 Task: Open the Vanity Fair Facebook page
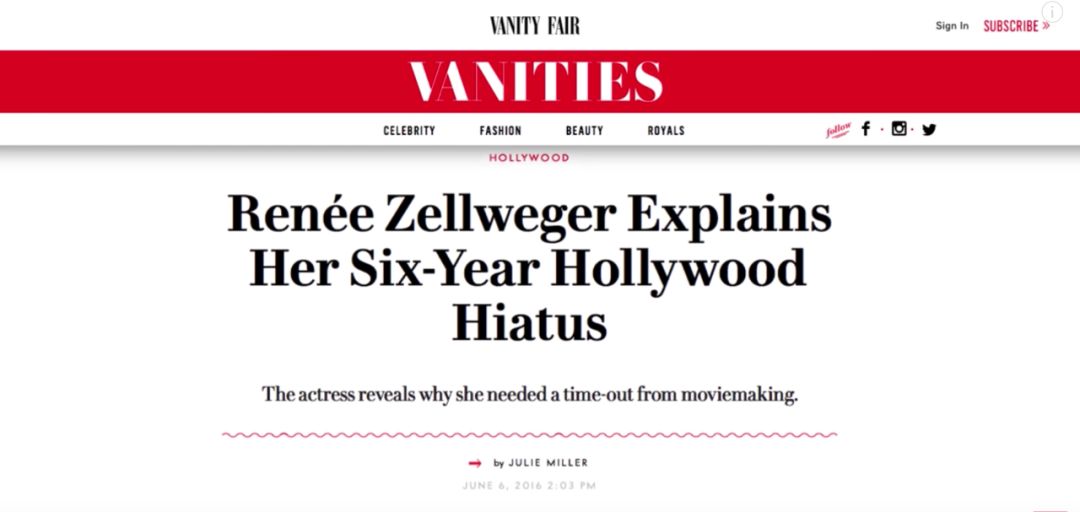(866, 129)
